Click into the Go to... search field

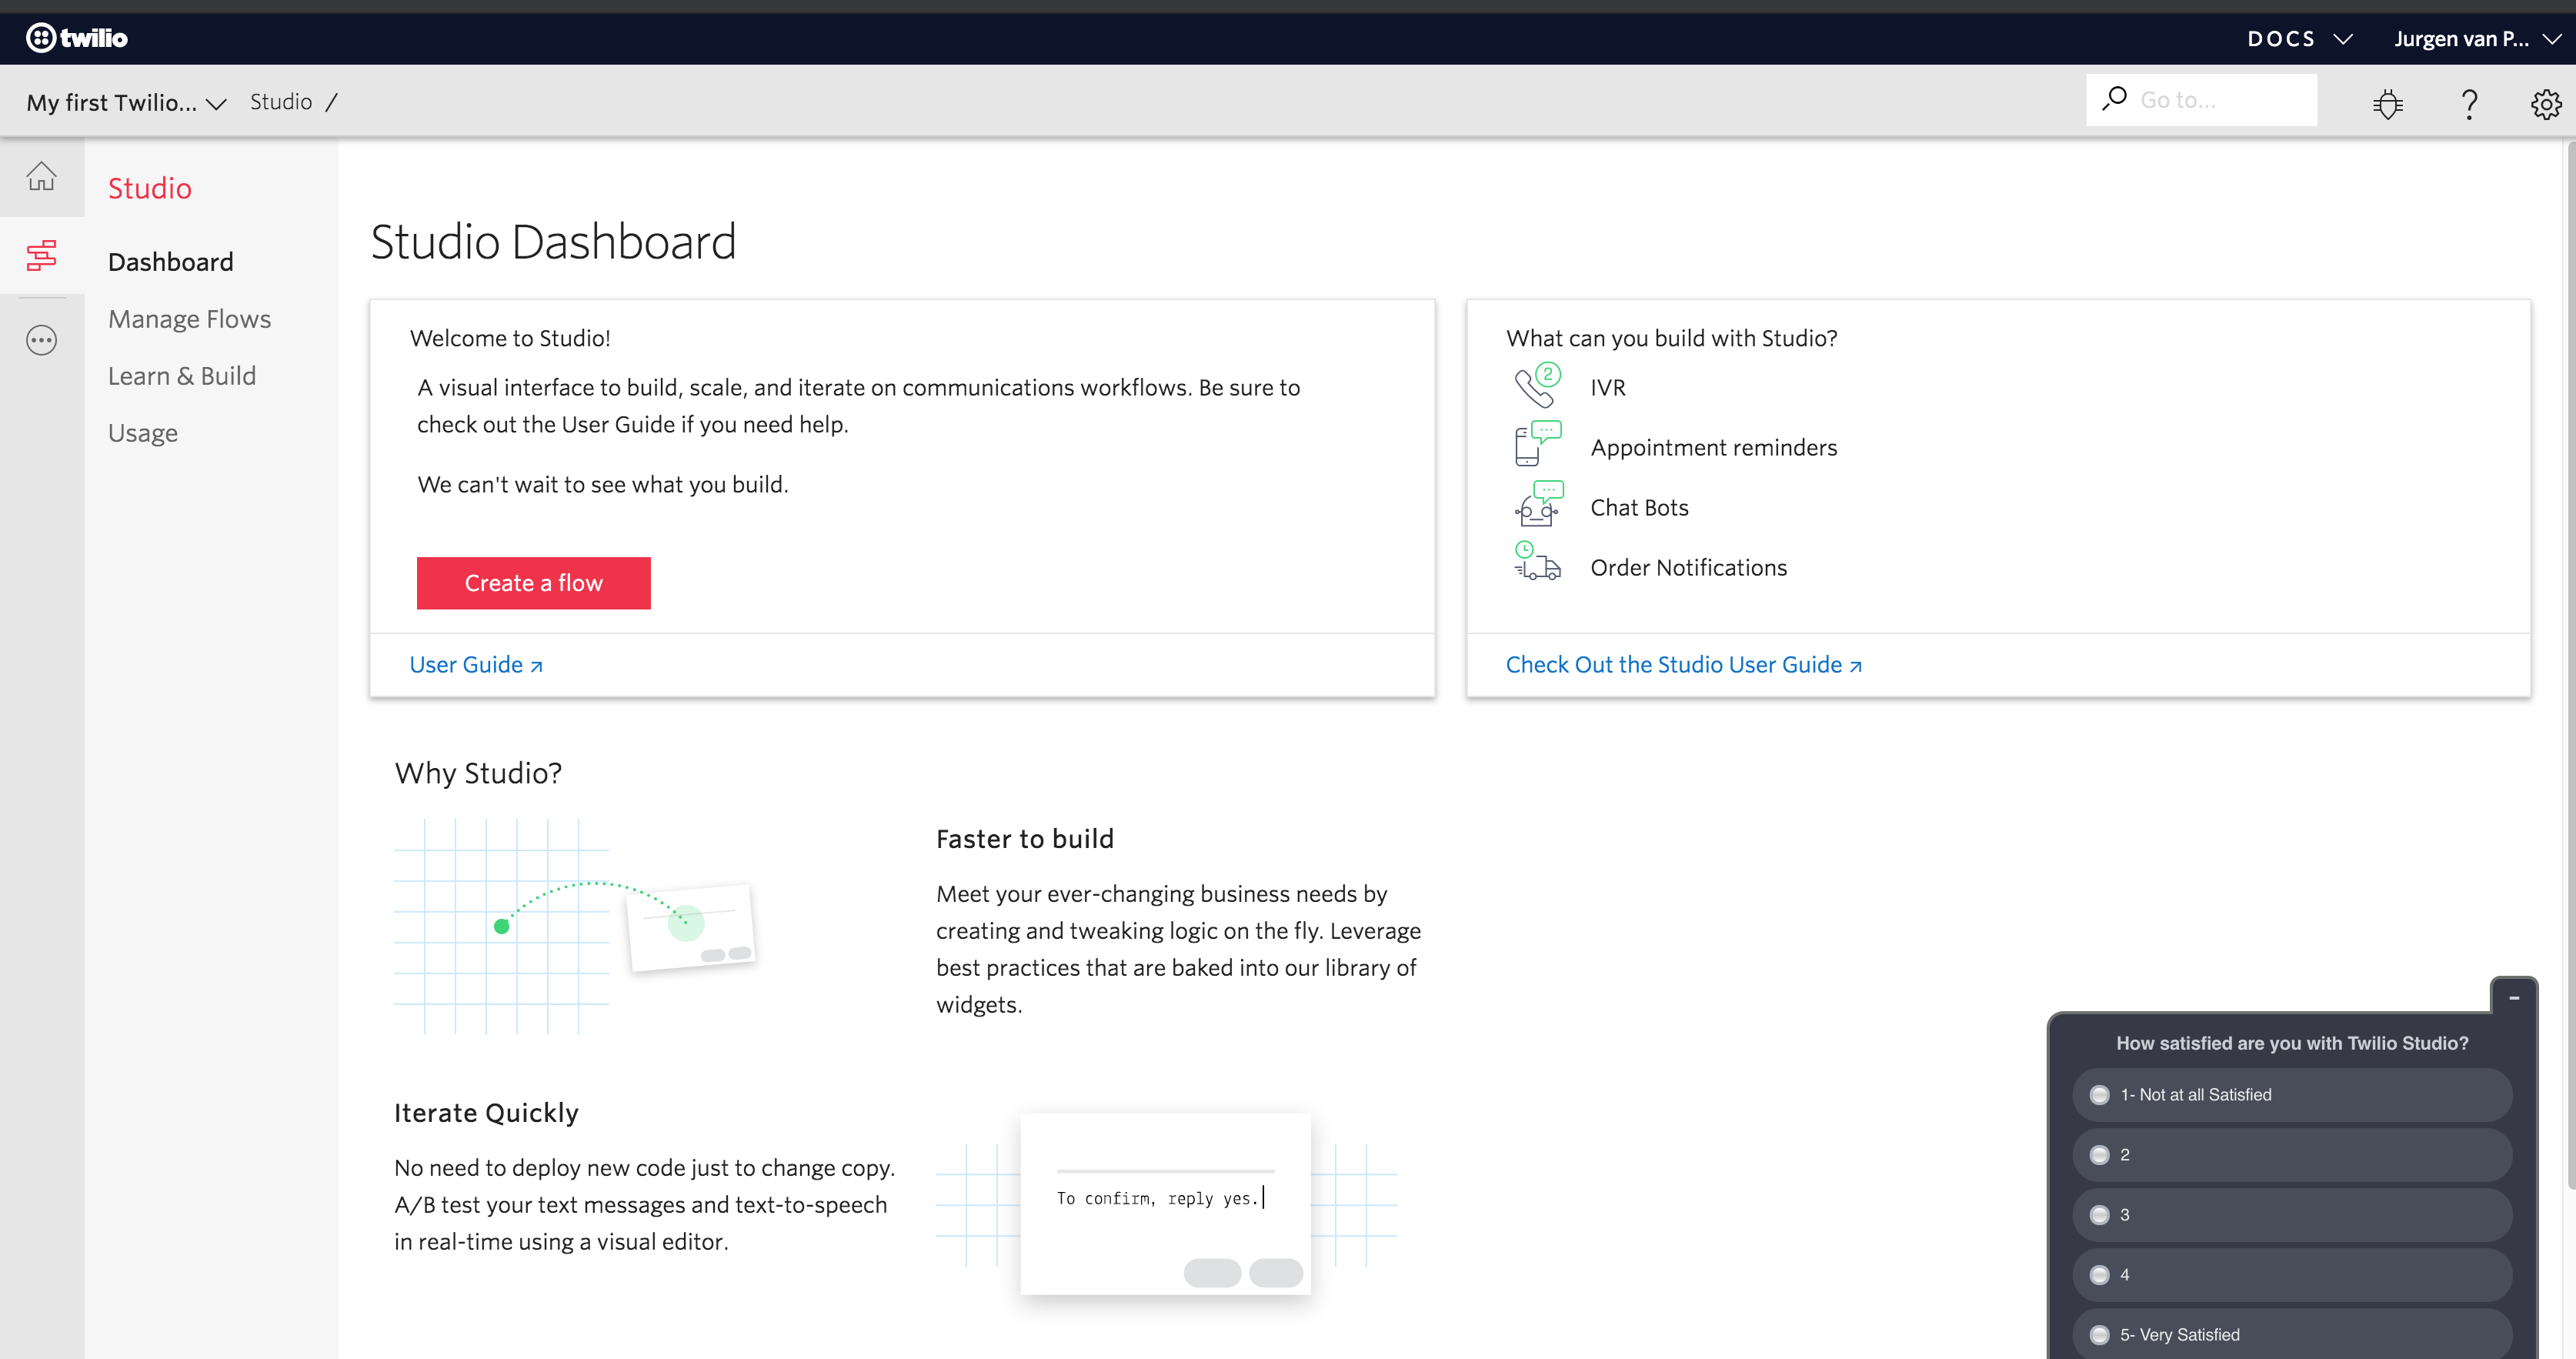pos(2201,100)
